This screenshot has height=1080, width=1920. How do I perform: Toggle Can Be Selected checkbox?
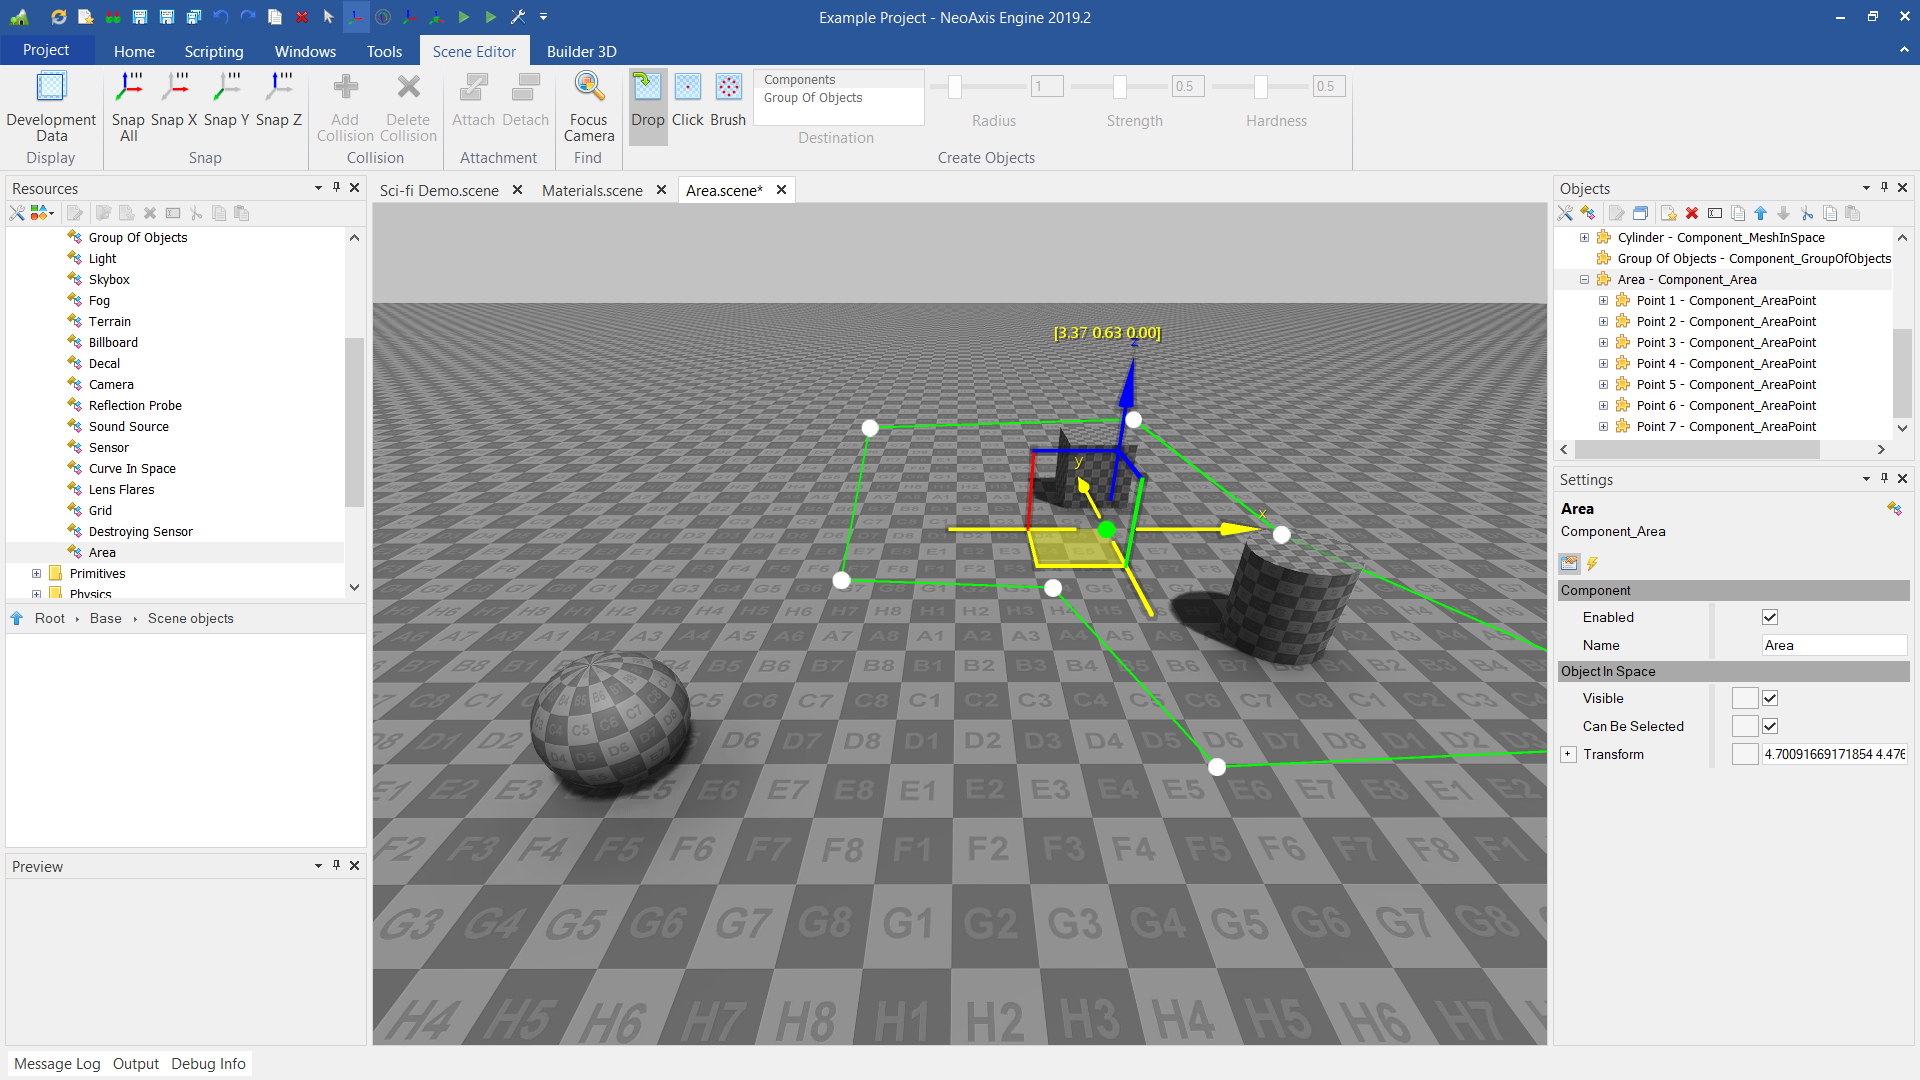pyautogui.click(x=1770, y=726)
